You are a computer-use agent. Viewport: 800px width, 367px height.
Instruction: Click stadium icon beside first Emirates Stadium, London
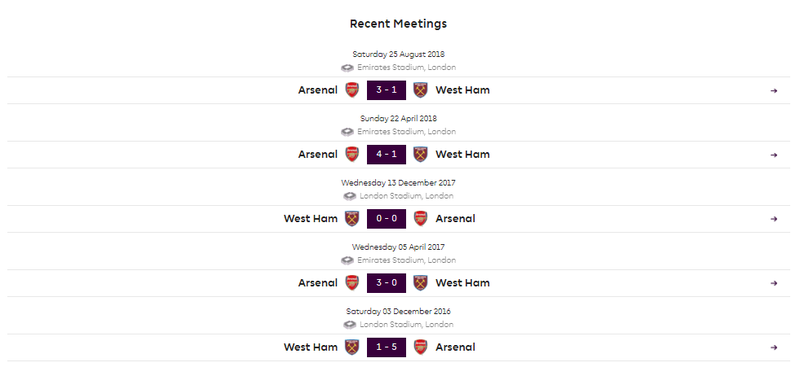coord(347,67)
